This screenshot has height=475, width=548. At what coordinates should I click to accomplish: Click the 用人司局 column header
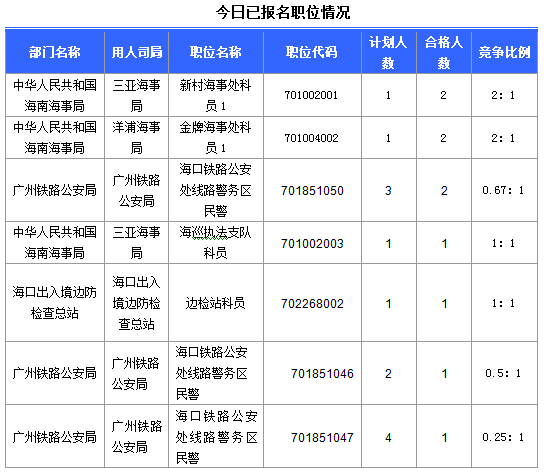[x=137, y=52]
